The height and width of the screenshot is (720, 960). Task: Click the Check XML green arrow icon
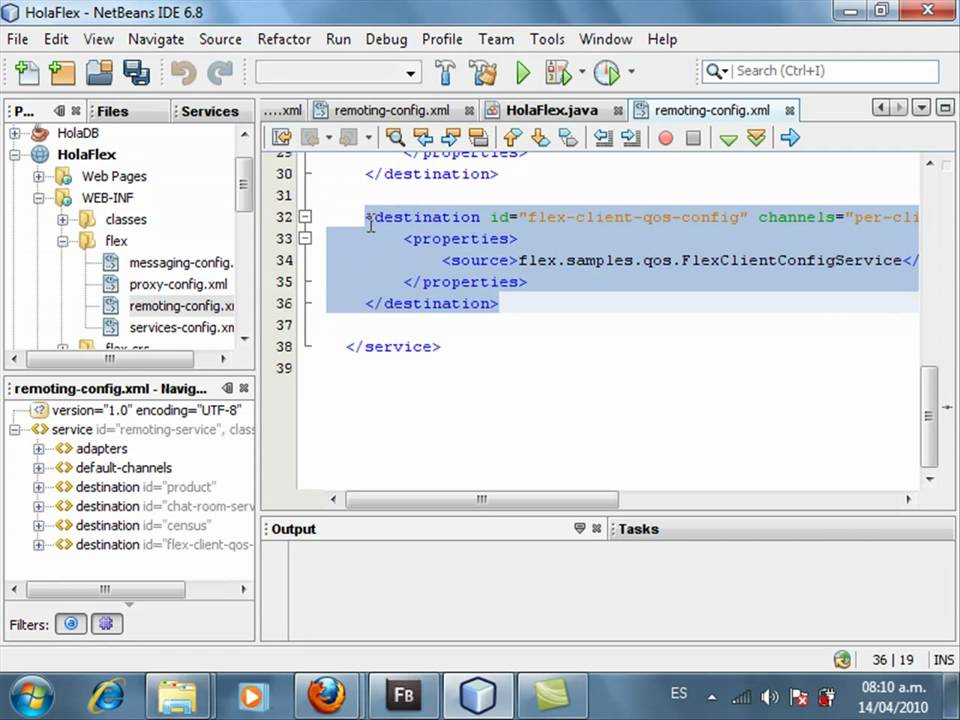coord(728,139)
